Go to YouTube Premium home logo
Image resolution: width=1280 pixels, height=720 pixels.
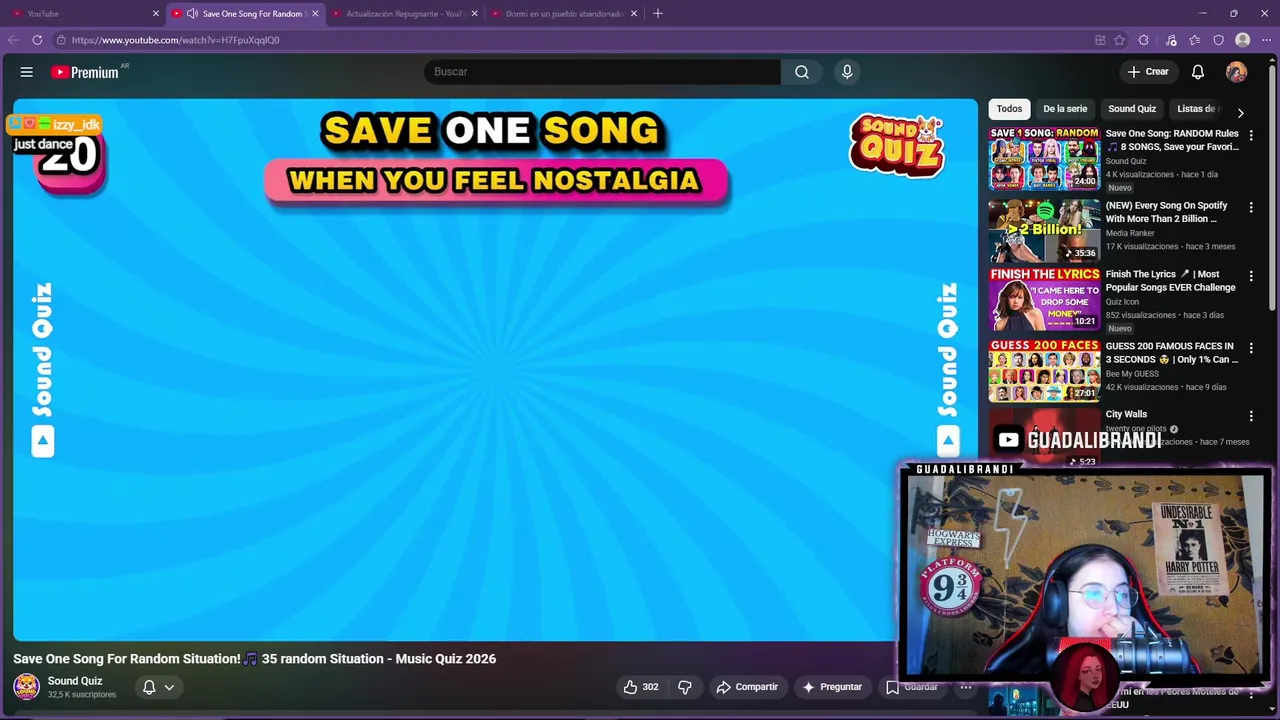click(x=85, y=72)
